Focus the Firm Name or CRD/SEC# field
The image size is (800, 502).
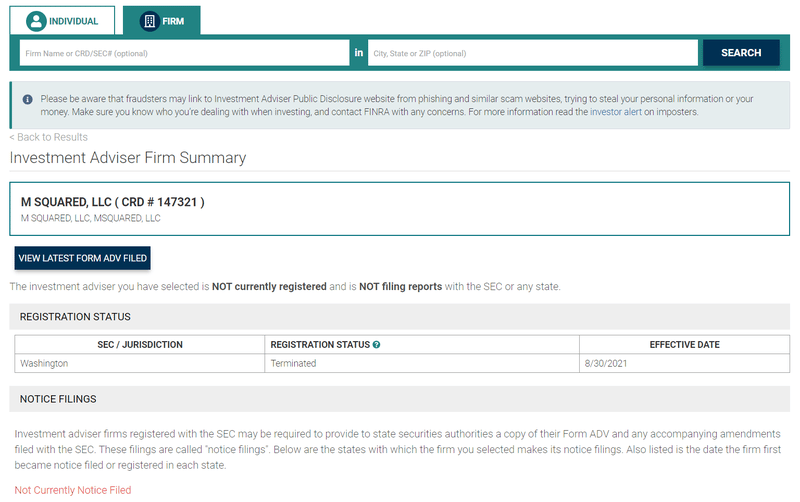point(185,53)
